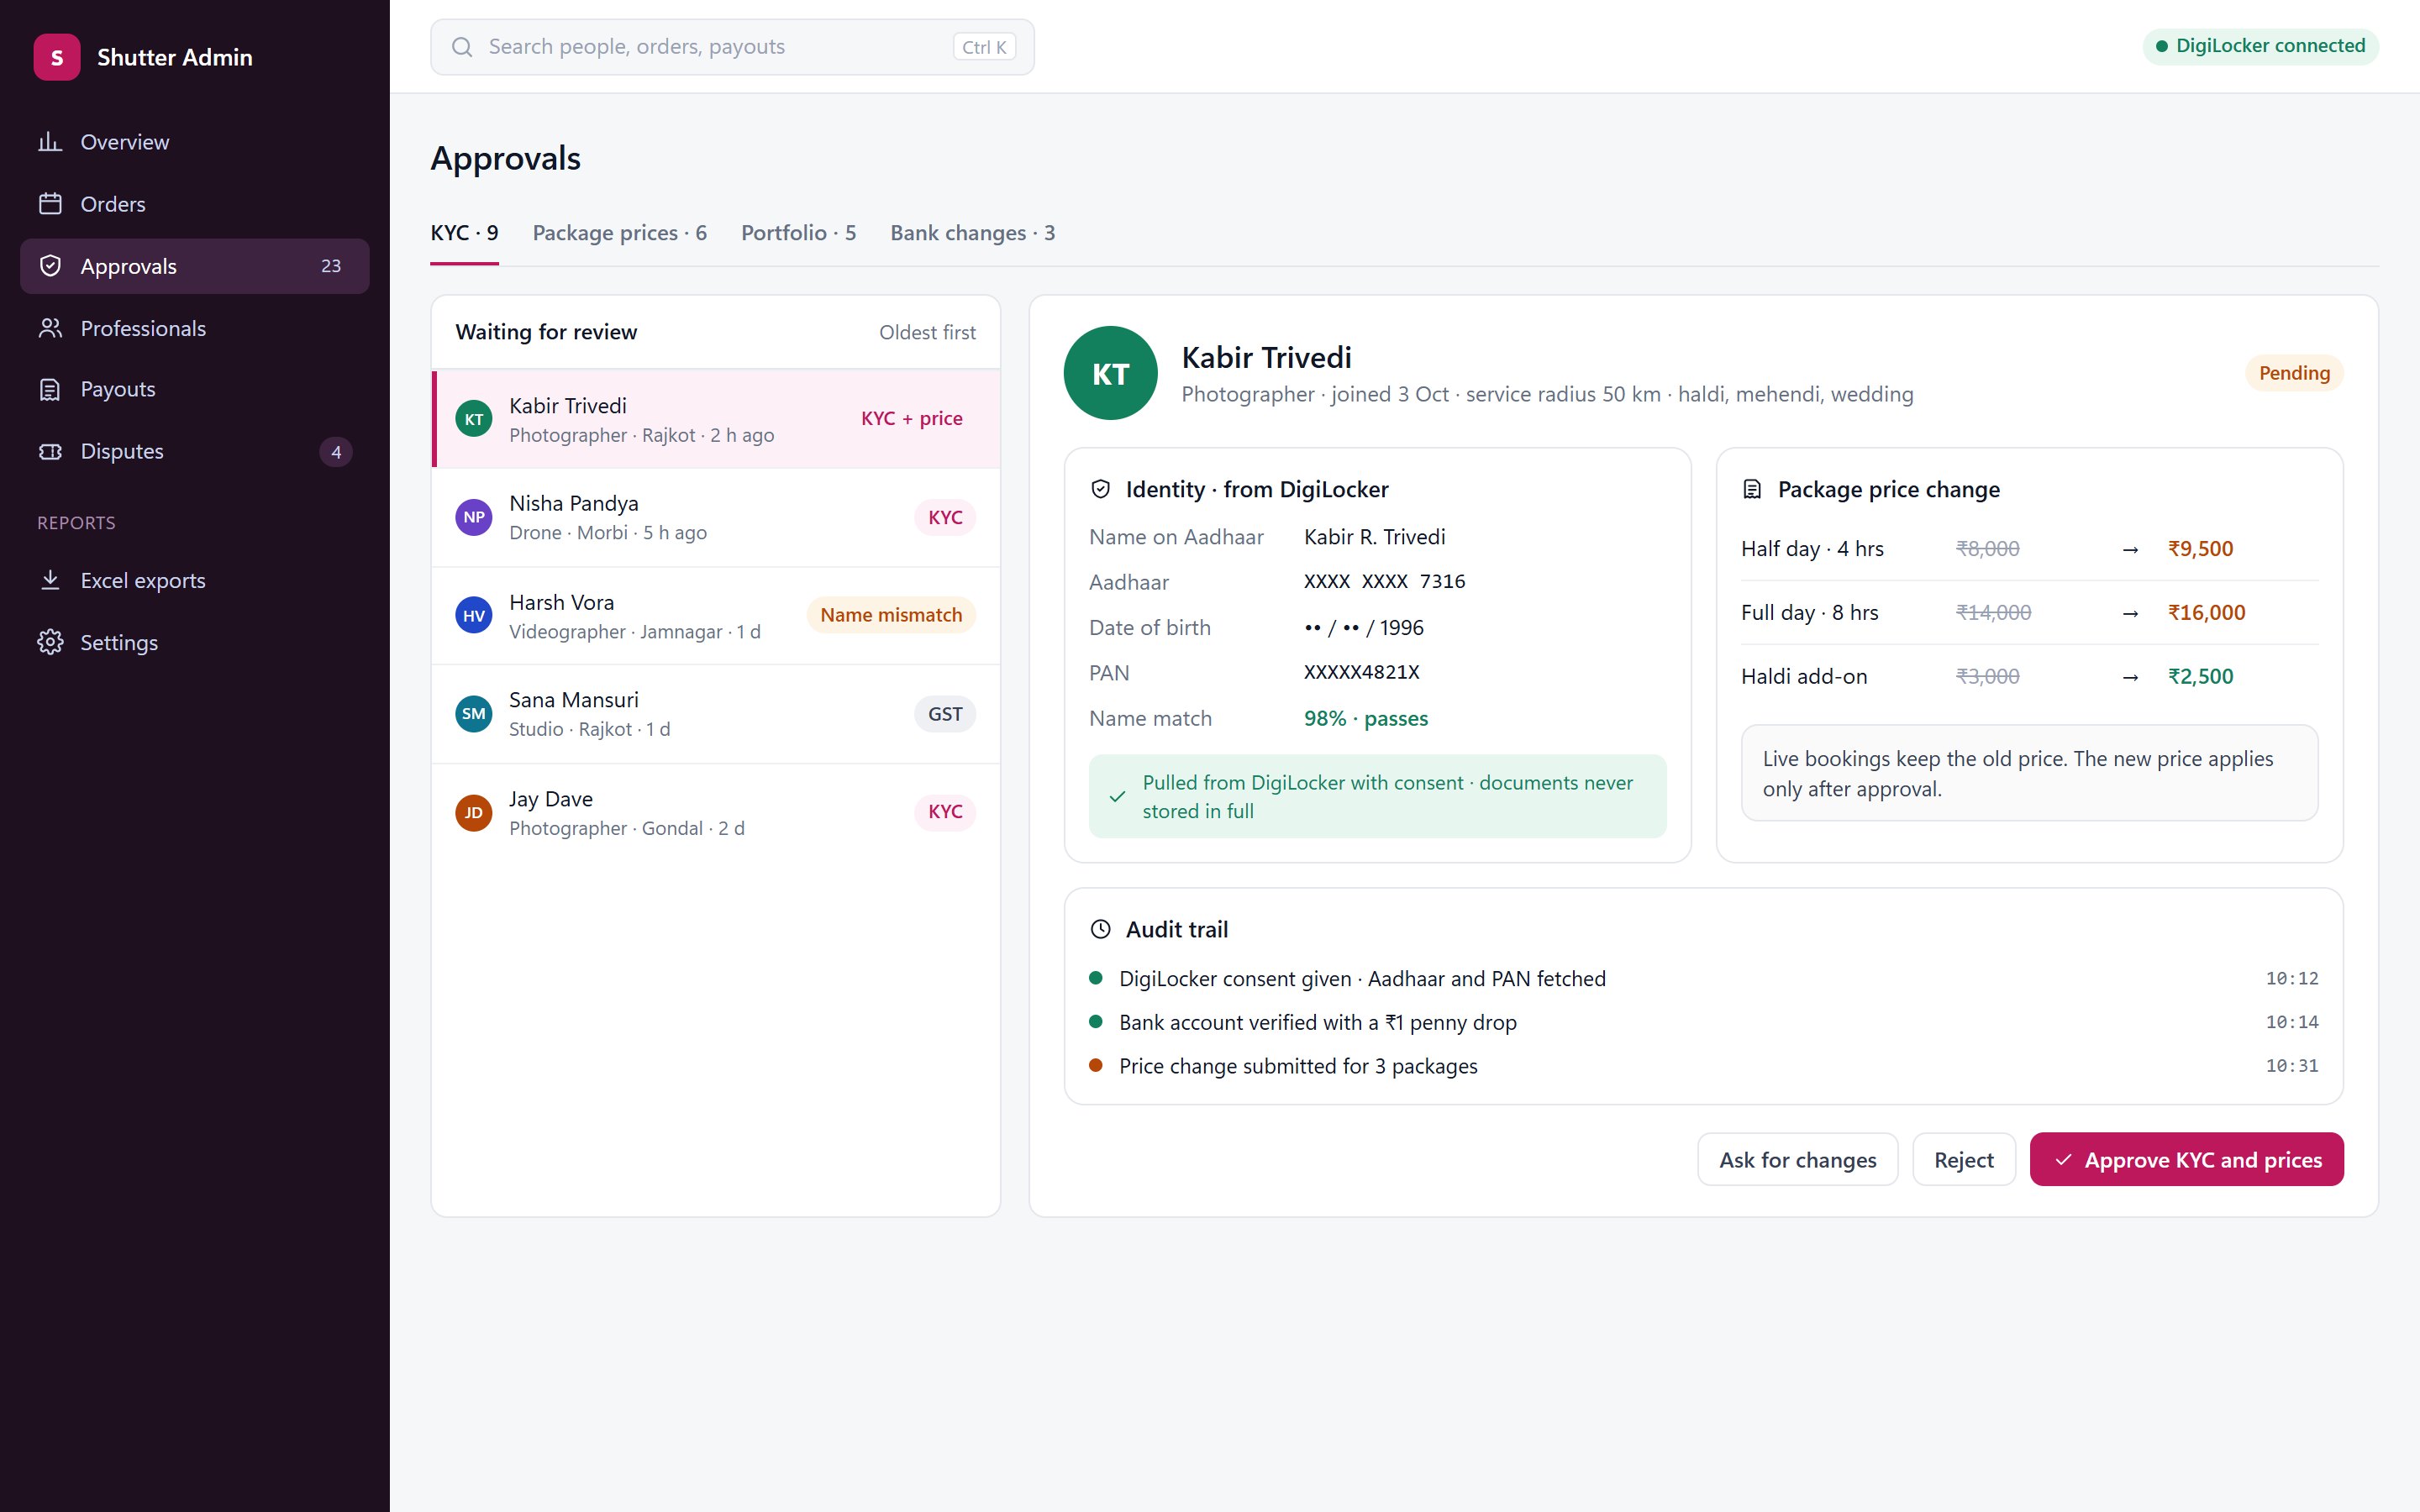Viewport: 2420px width, 1512px height.
Task: Switch to the Bank changes tab
Action: point(972,233)
